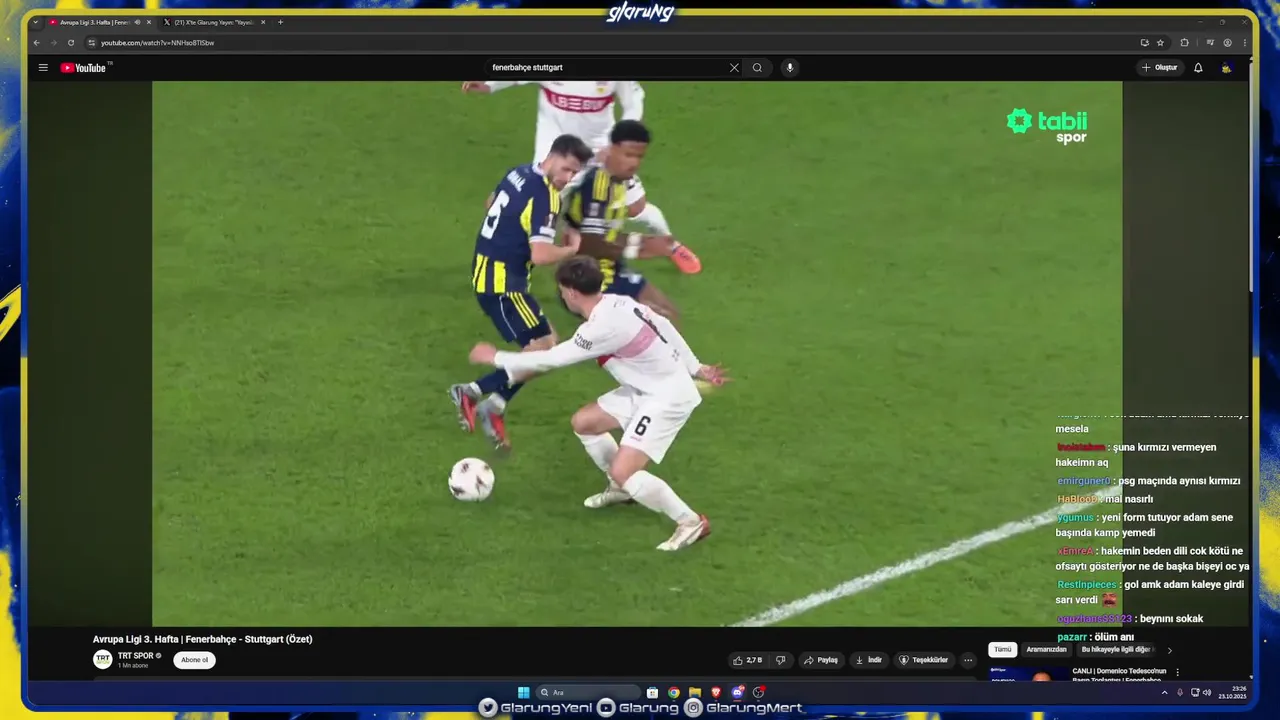Open the YouTube account avatar menu

click(x=1226, y=68)
